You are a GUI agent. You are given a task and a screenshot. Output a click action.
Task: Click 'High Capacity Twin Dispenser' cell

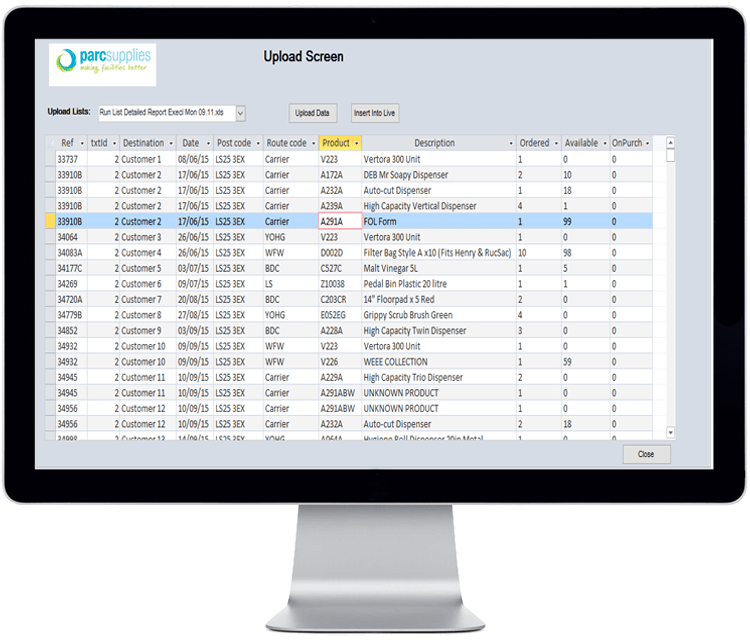click(x=439, y=331)
